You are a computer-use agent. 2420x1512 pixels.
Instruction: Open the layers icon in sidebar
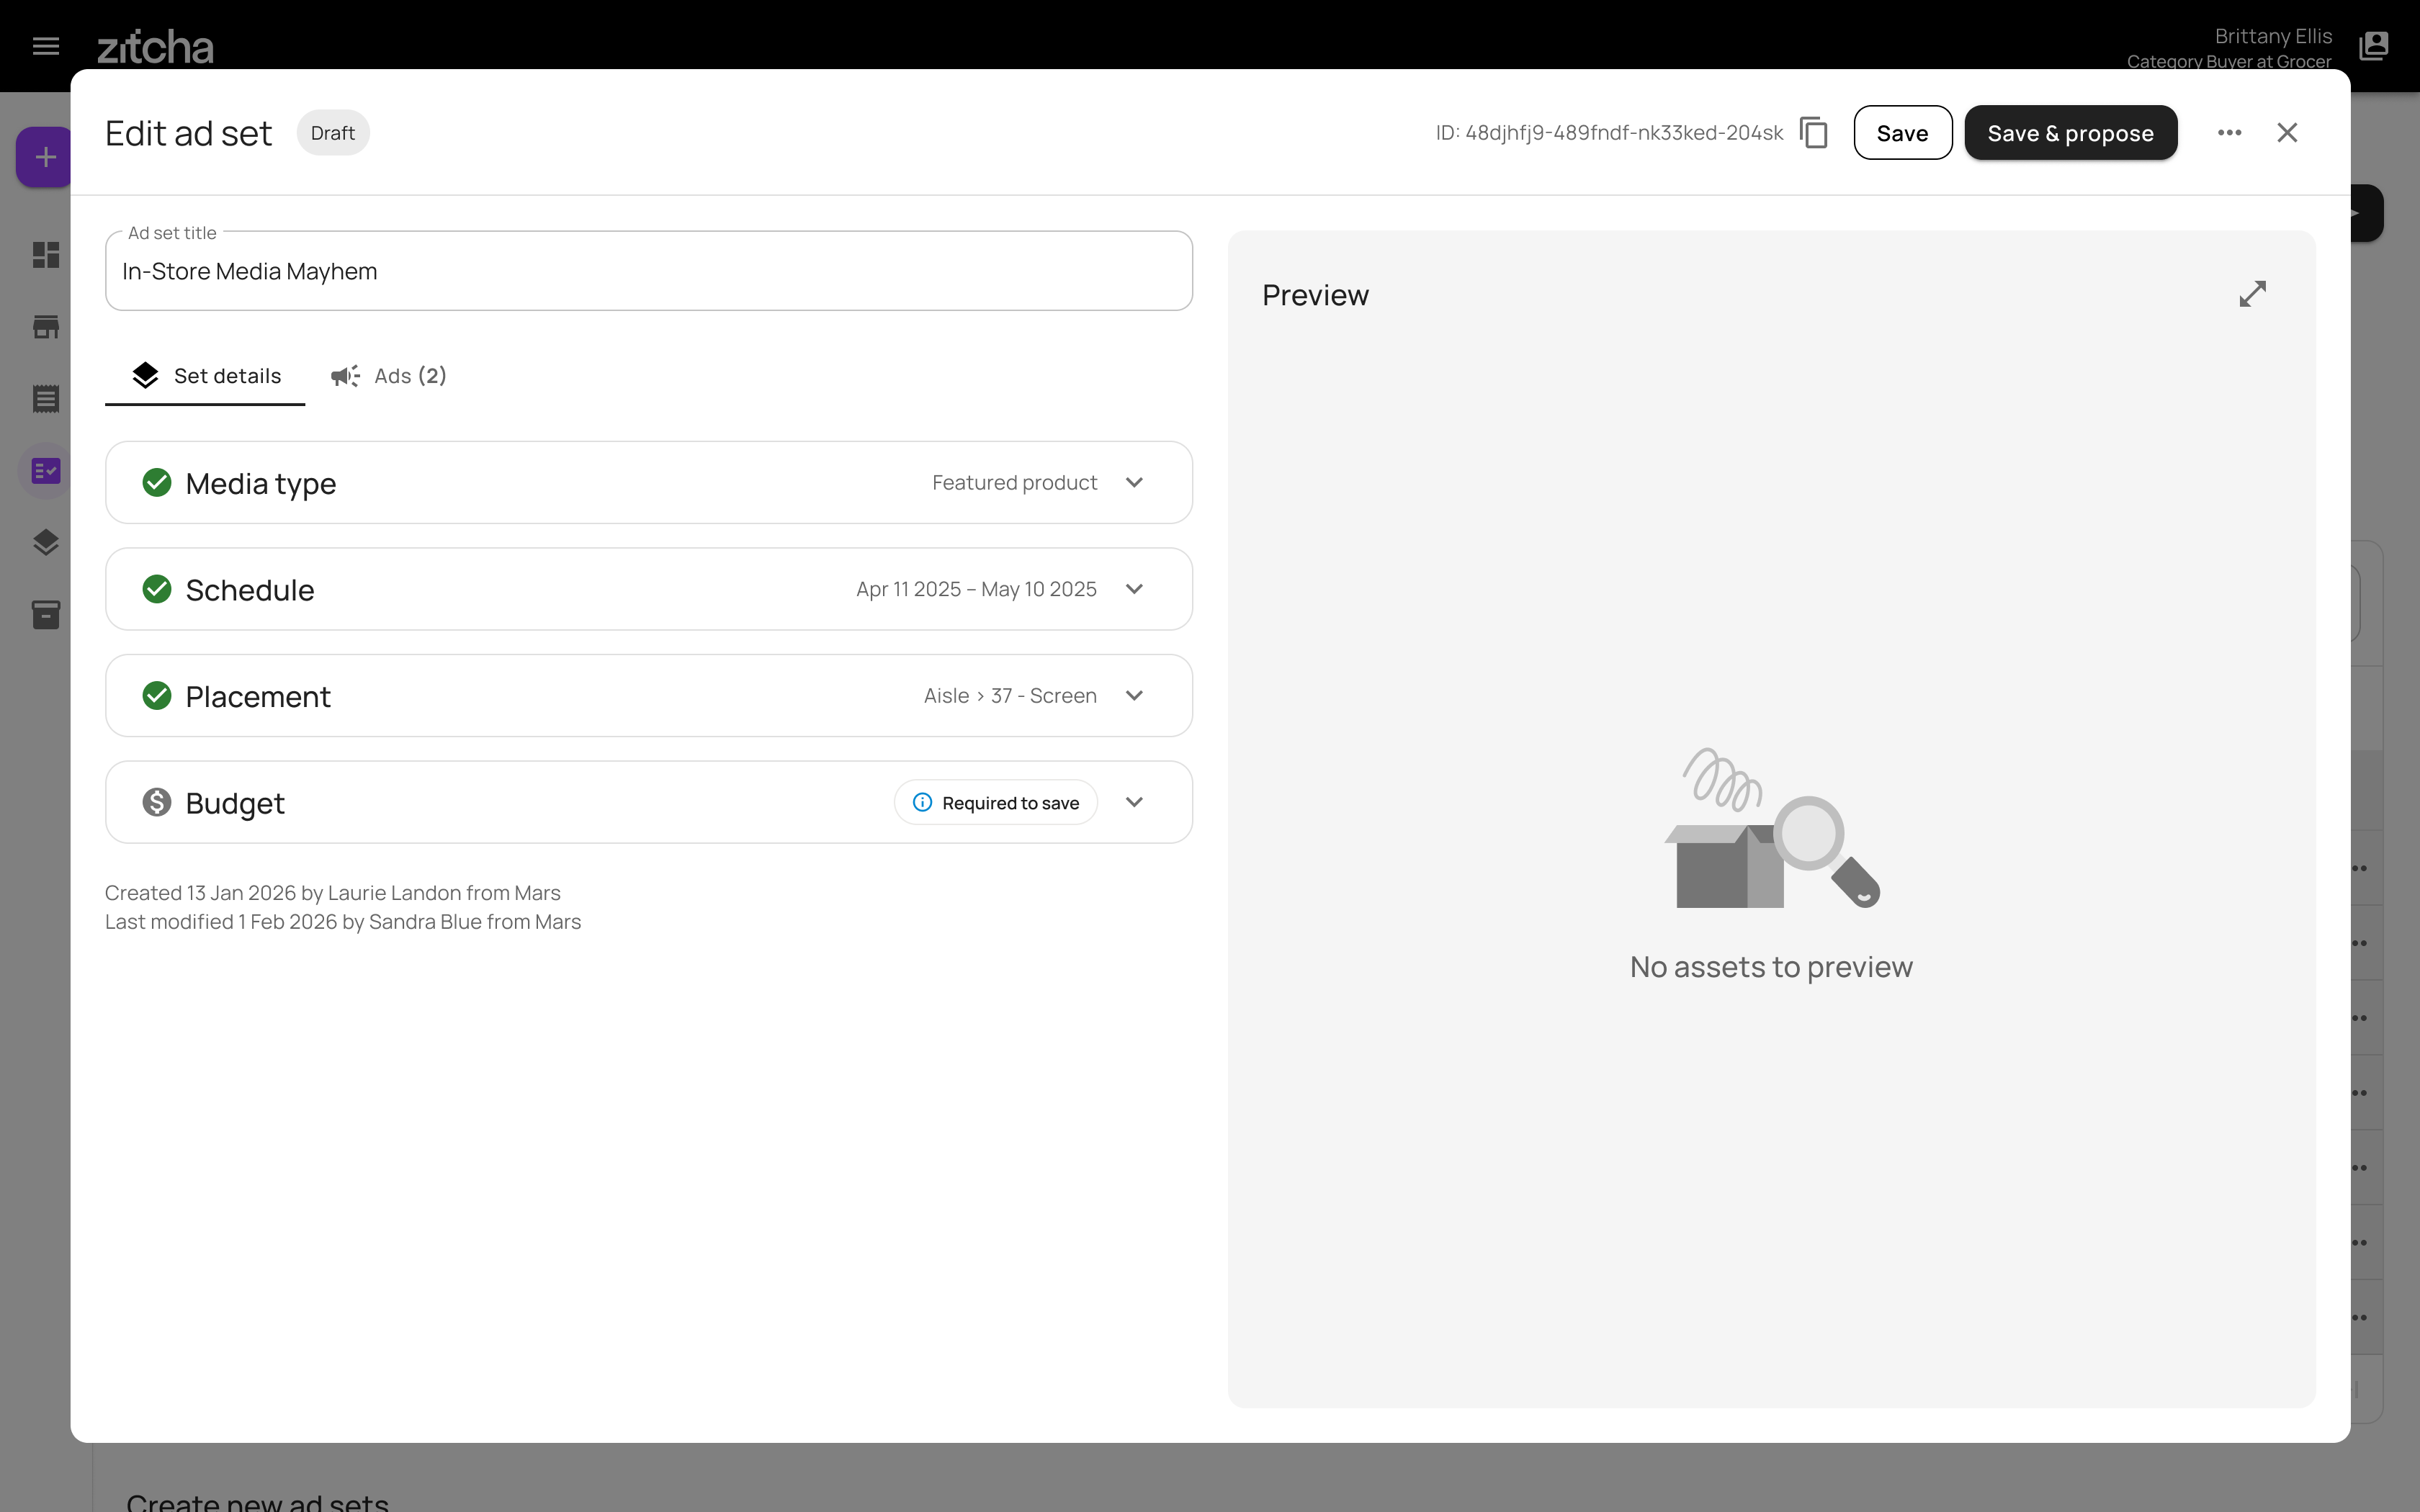(x=46, y=542)
